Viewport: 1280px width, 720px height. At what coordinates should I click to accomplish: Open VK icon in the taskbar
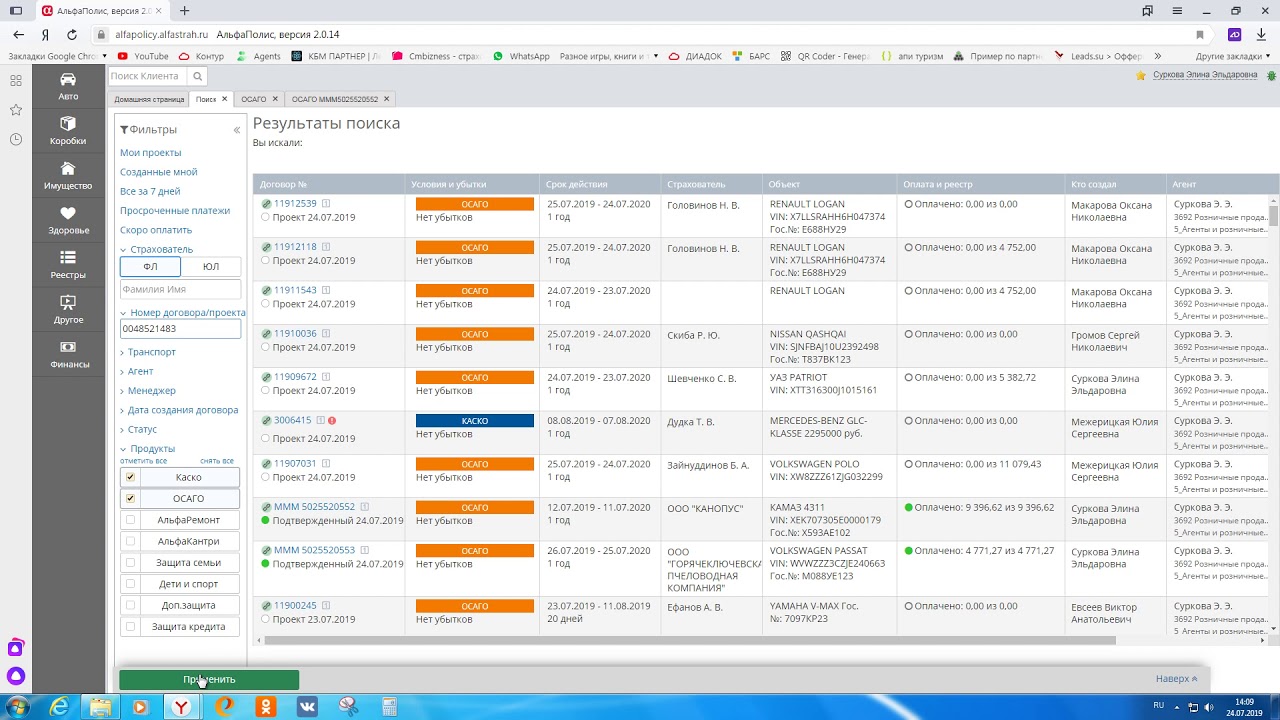click(307, 706)
